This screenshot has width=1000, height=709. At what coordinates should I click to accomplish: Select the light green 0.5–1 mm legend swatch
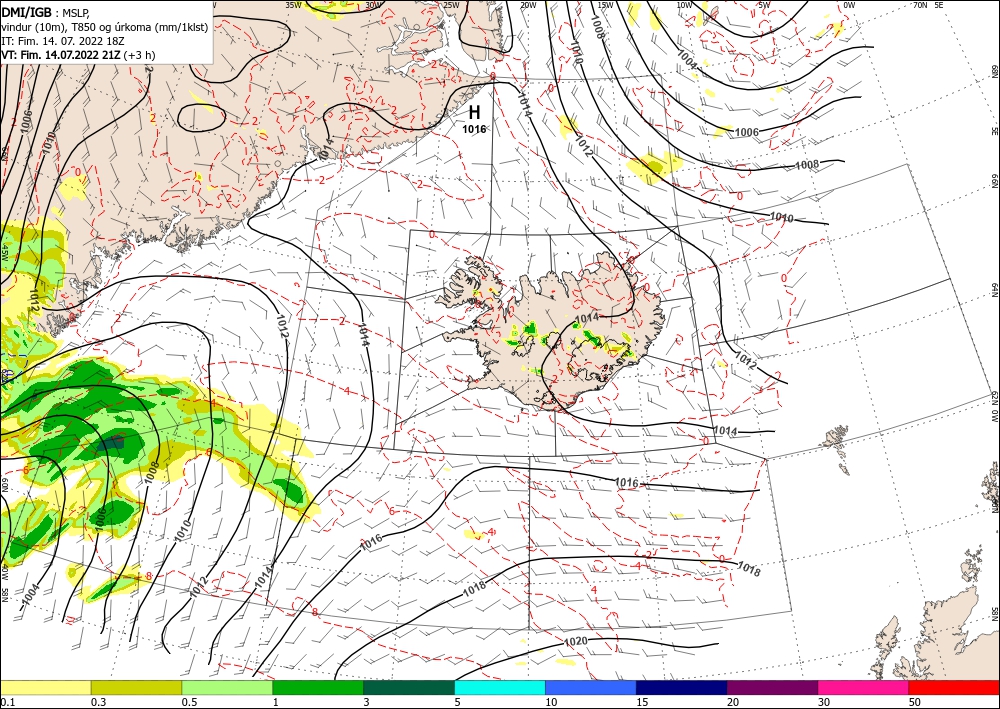click(x=227, y=687)
